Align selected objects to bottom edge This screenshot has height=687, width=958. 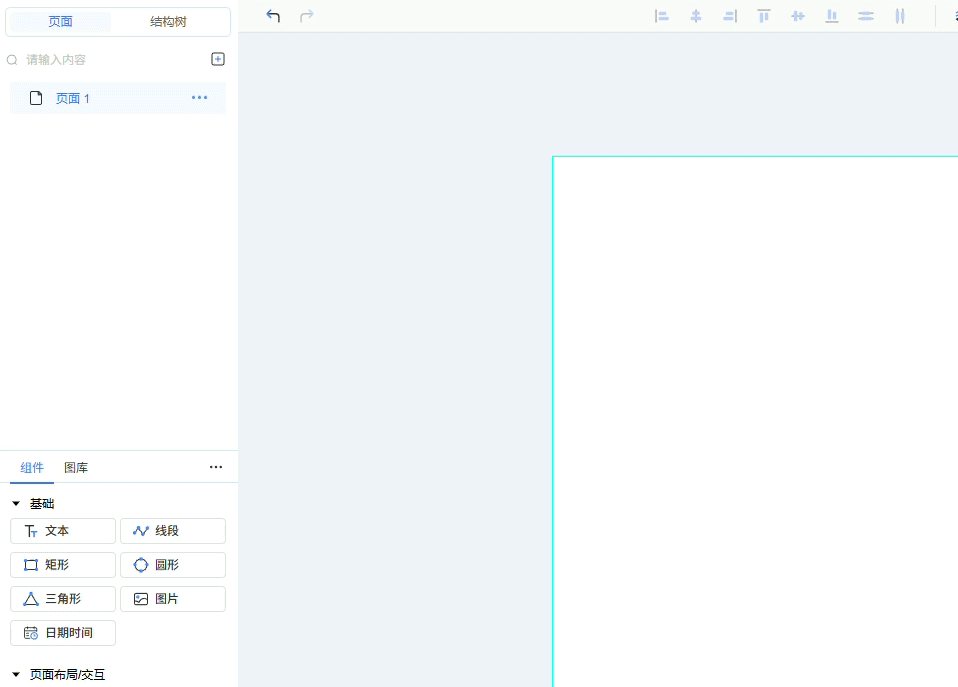[x=832, y=16]
